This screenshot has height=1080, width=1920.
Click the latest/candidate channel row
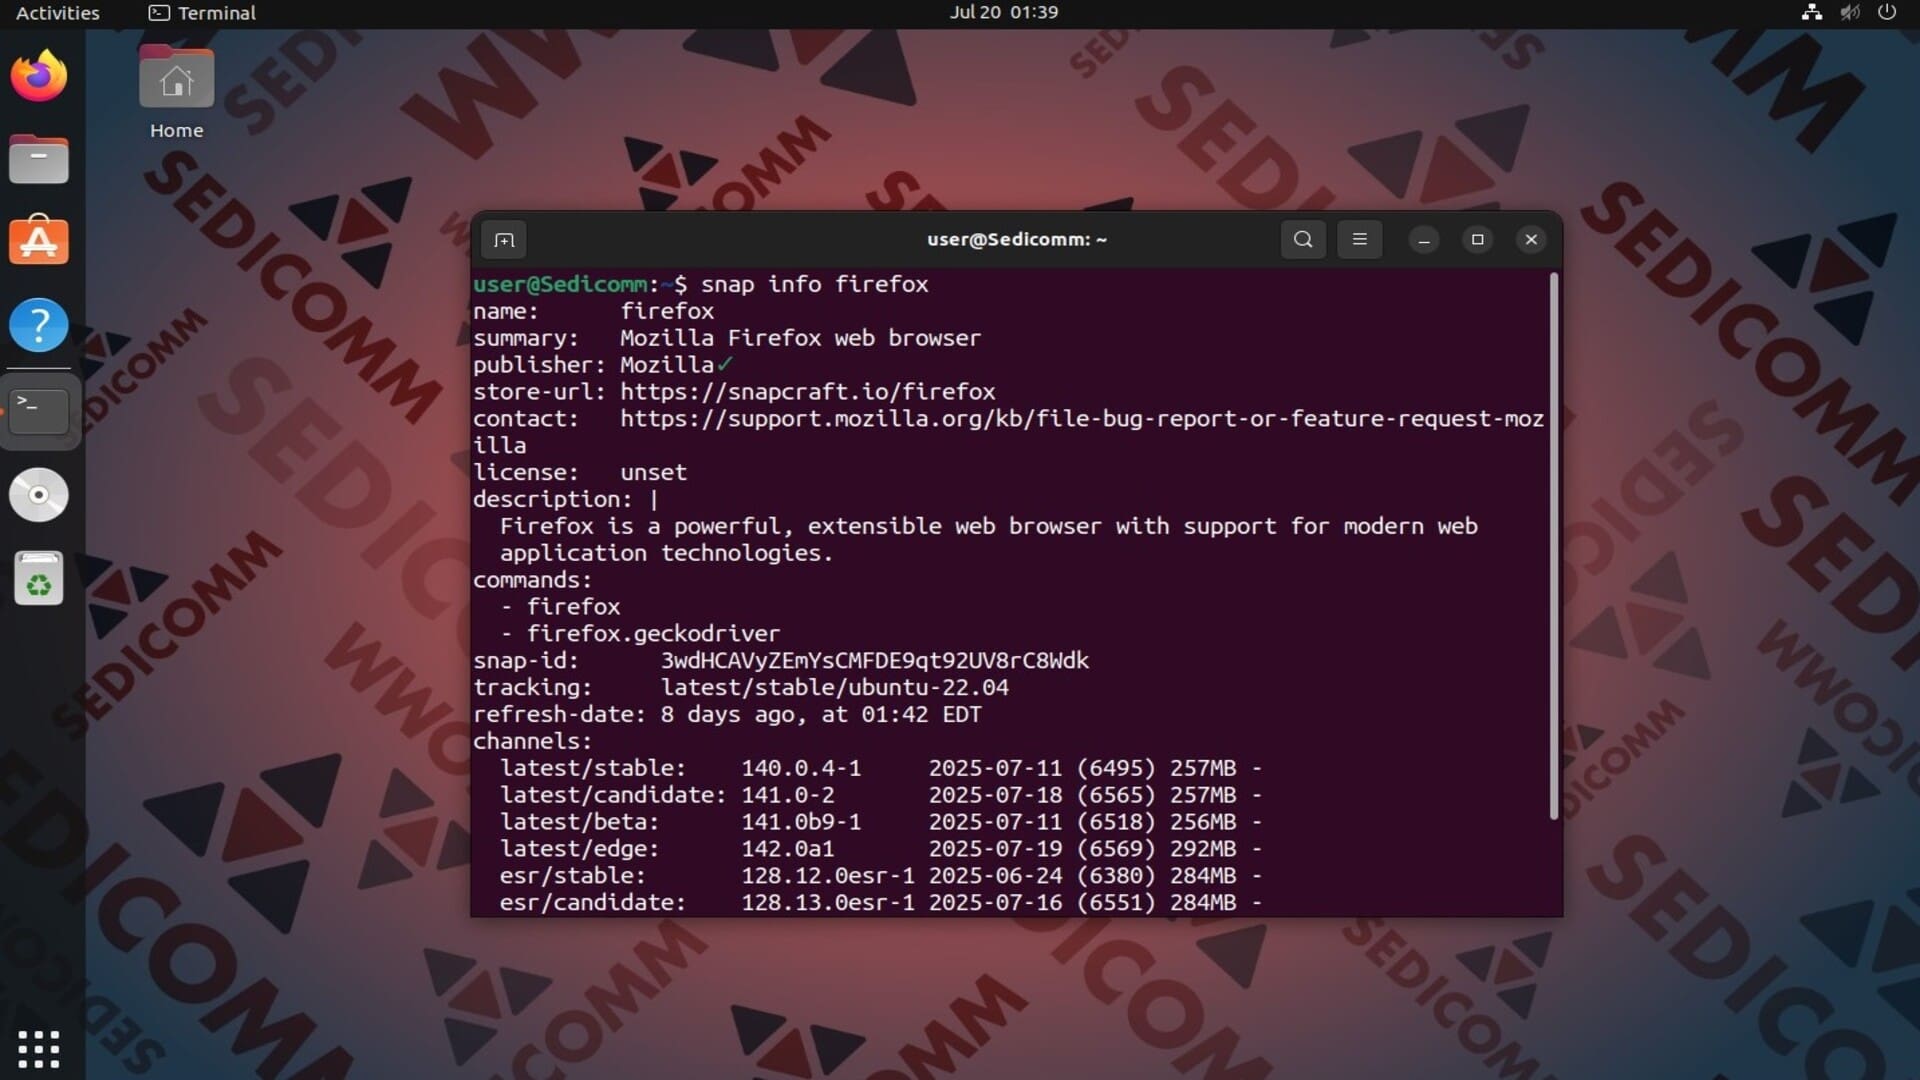[881, 796]
